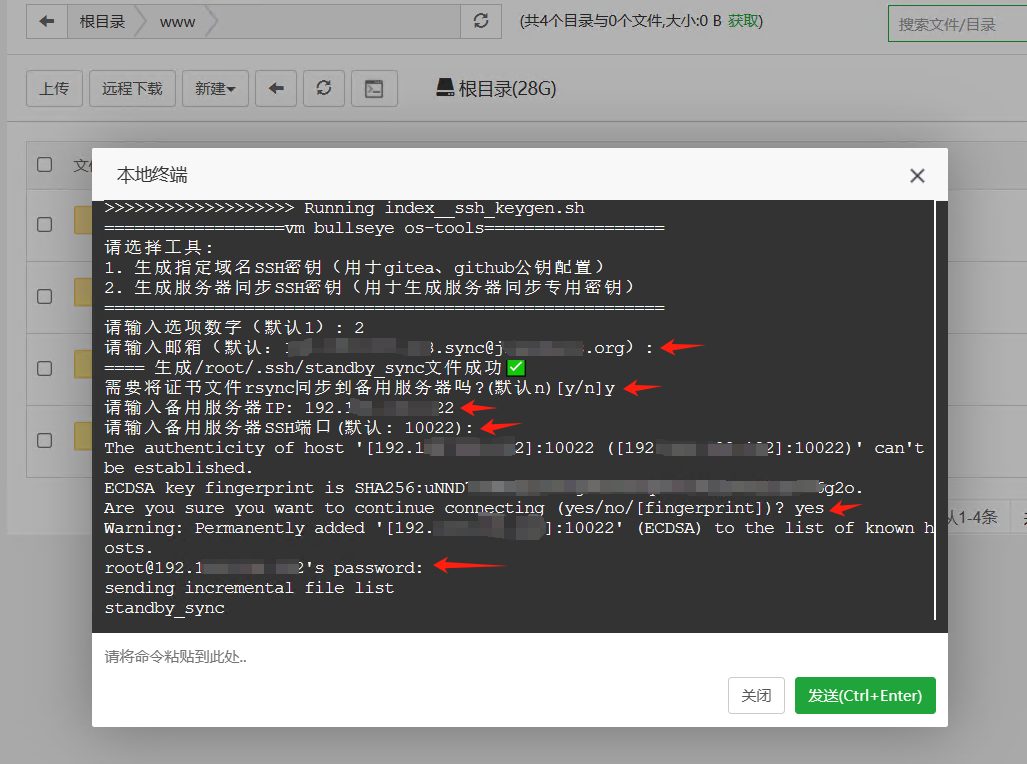
Task: Click the 上传 button
Action: click(54, 88)
